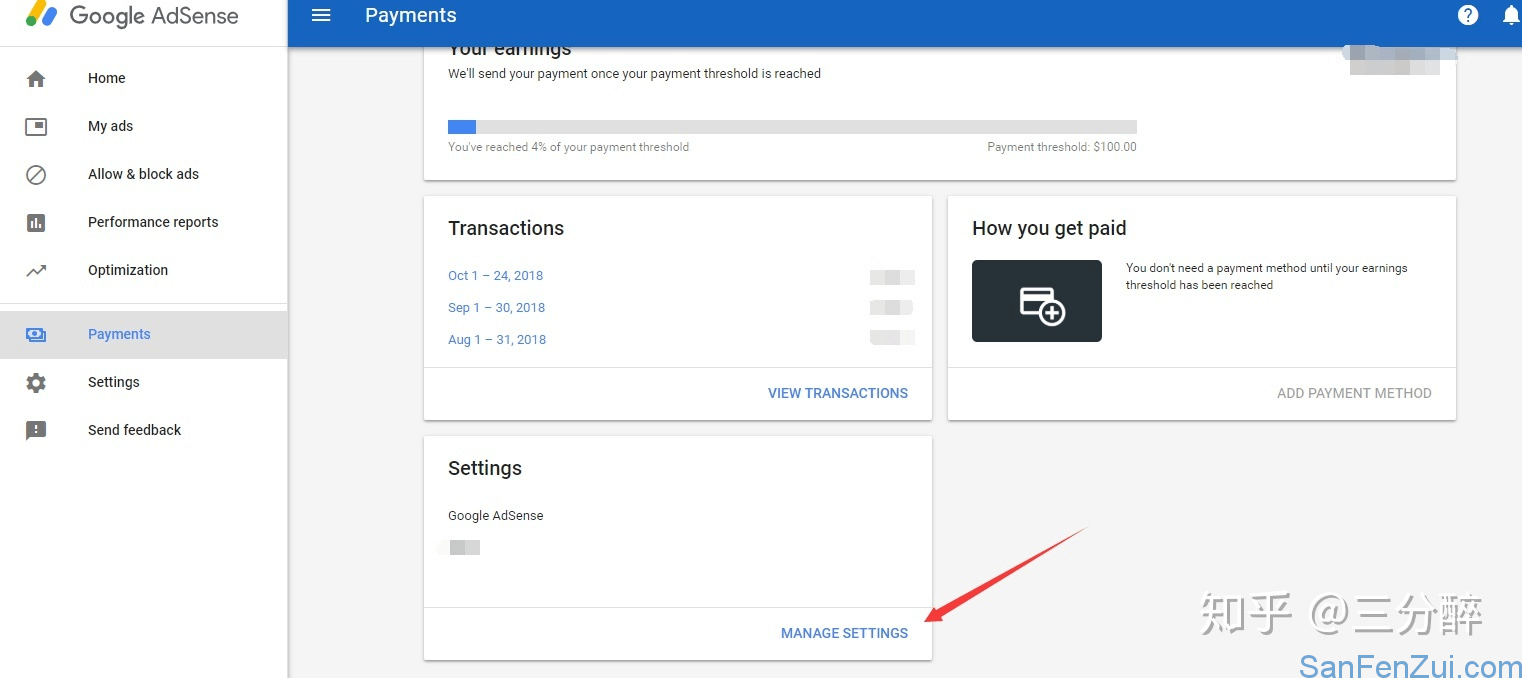
Task: Click the payment threshold progress bar
Action: [x=792, y=127]
